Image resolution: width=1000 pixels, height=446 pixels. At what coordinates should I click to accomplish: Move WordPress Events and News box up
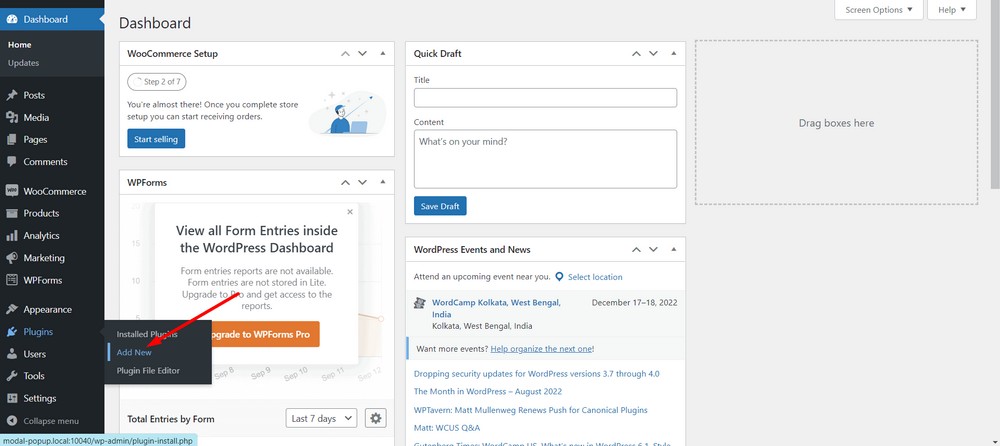click(x=636, y=249)
